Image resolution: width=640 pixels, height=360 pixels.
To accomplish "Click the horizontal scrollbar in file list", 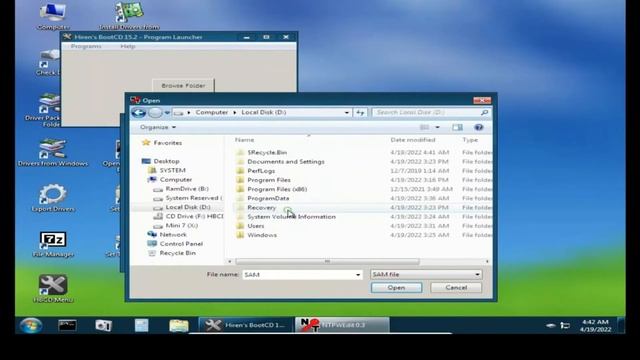I will 327,261.
